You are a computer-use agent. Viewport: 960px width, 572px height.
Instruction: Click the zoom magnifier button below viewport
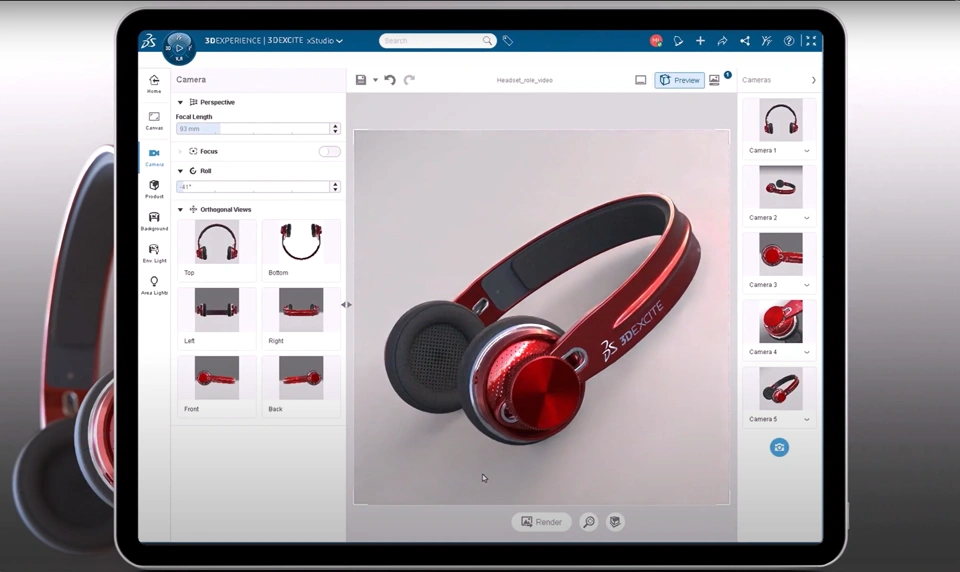[588, 522]
